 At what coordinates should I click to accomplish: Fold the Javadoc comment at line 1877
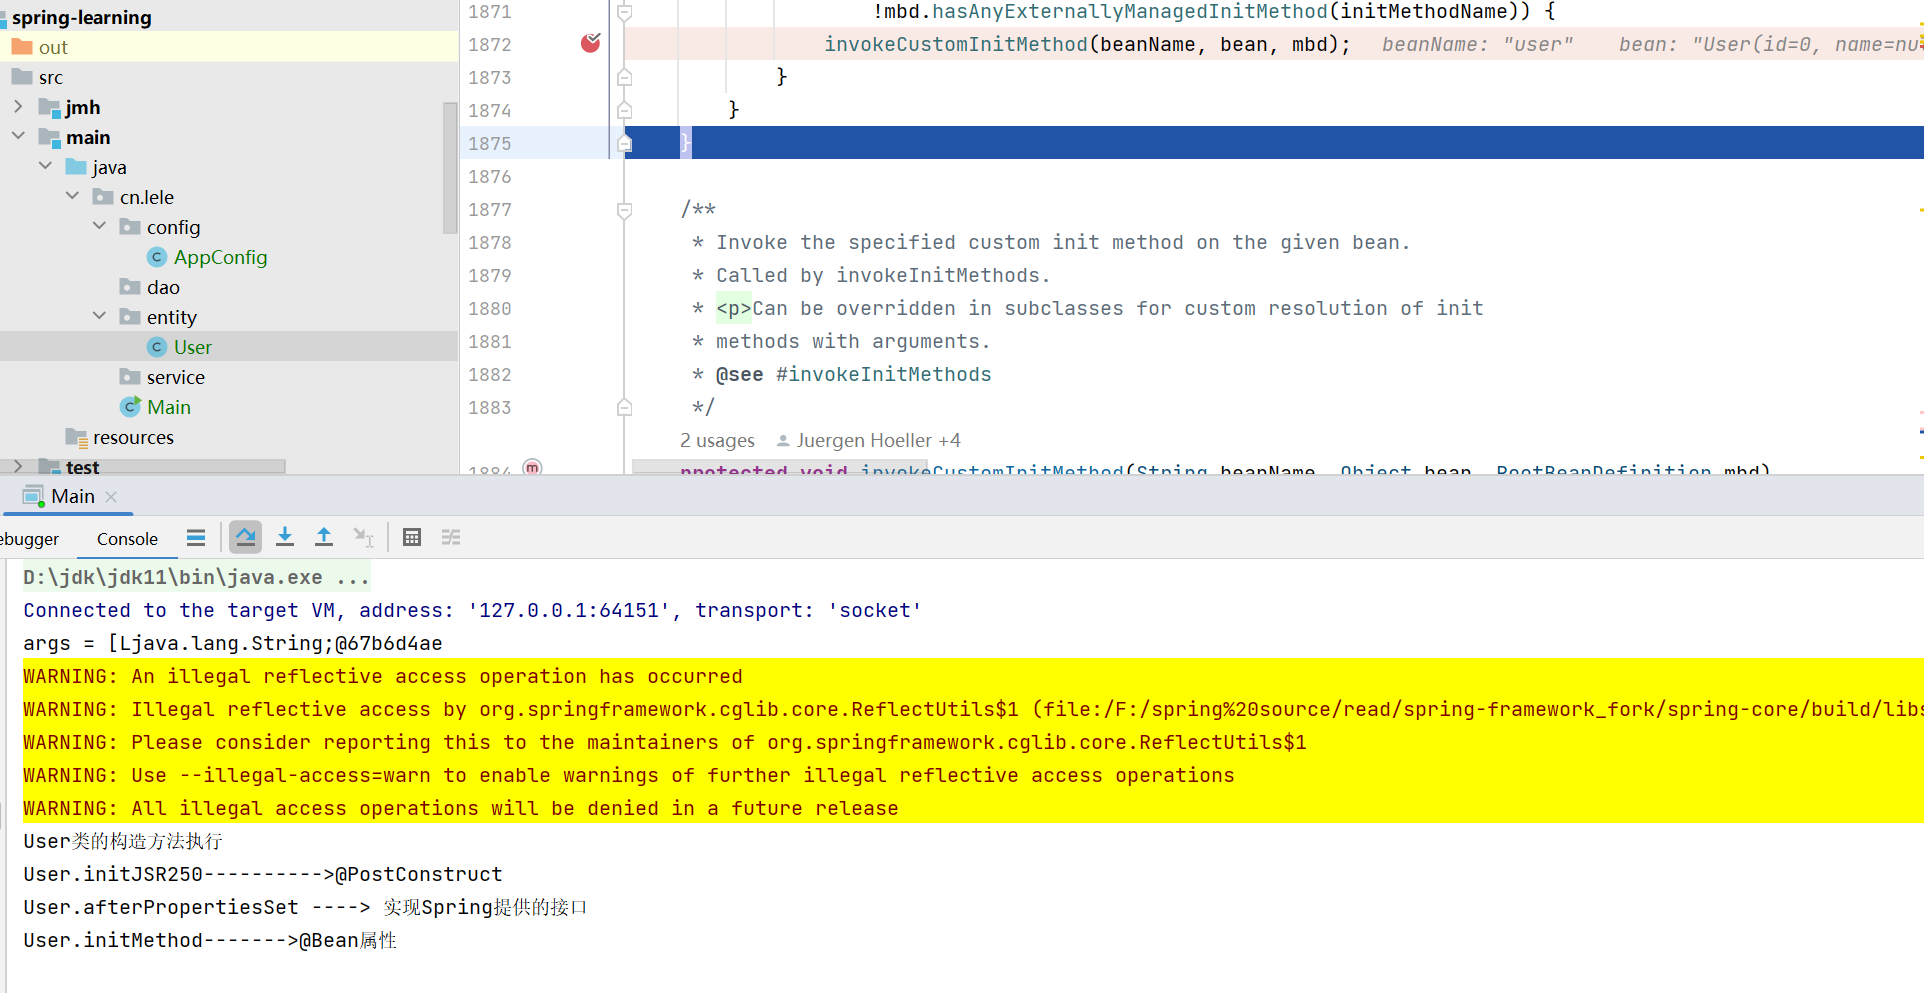click(624, 210)
